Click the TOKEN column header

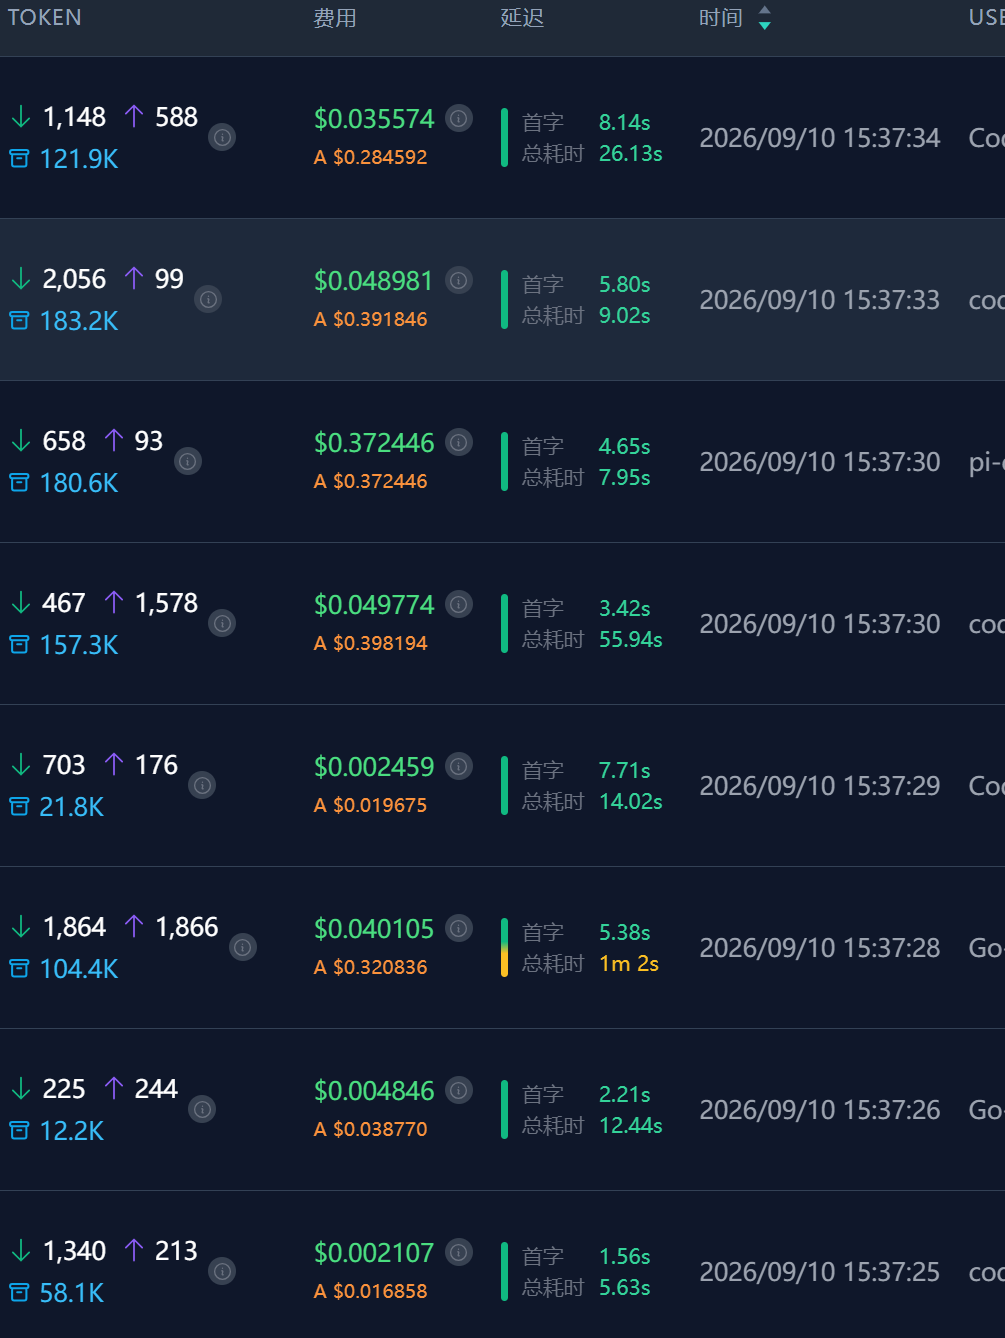(x=45, y=18)
